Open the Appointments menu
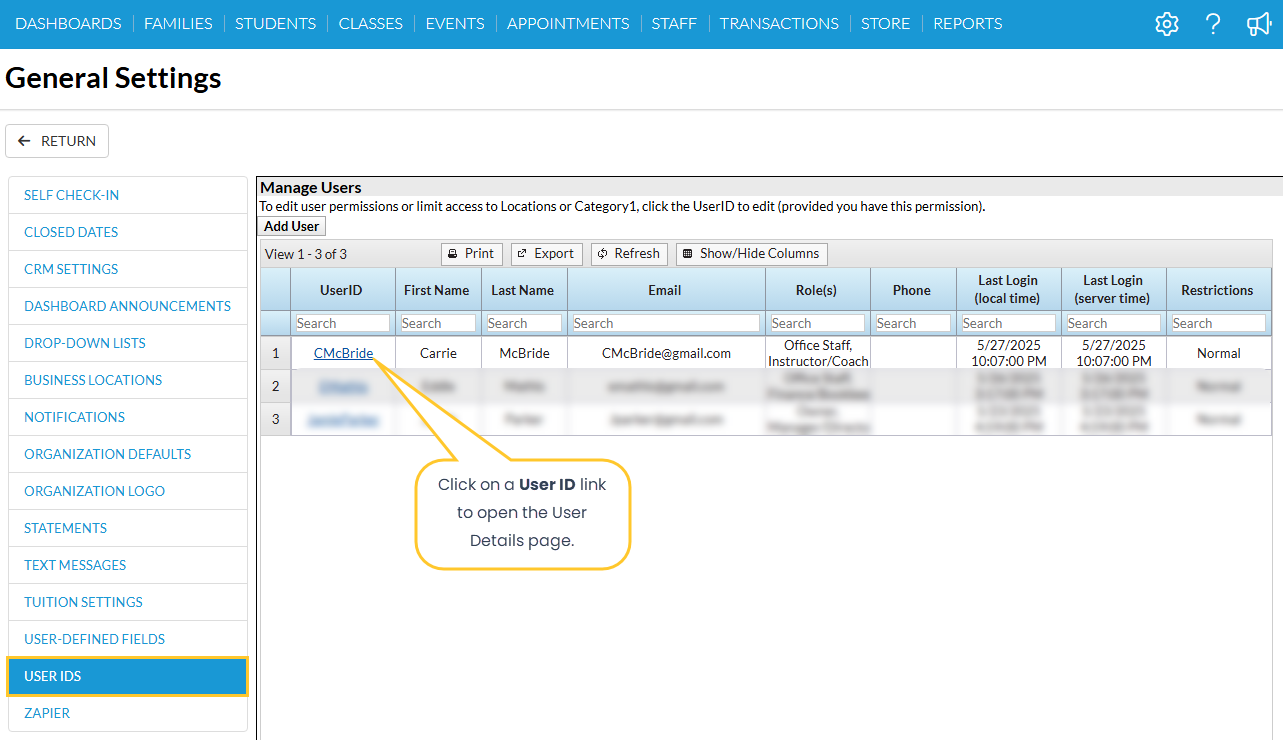Image resolution: width=1283 pixels, height=740 pixels. [568, 23]
